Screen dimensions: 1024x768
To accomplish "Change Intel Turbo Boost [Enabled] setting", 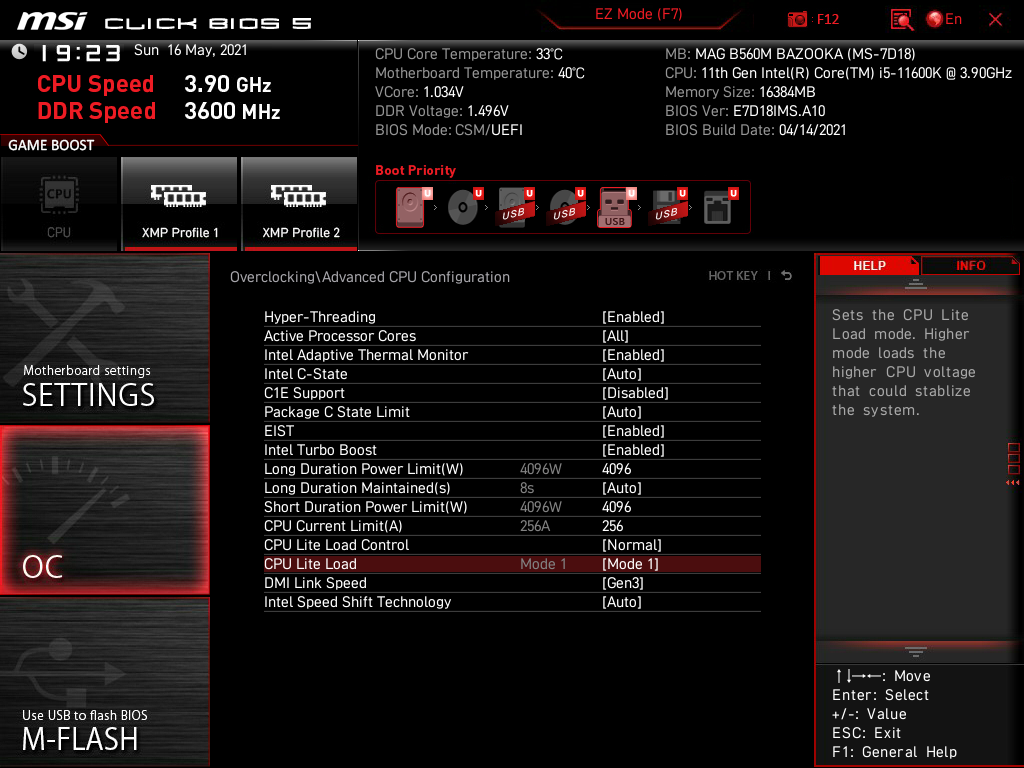I will coord(633,449).
